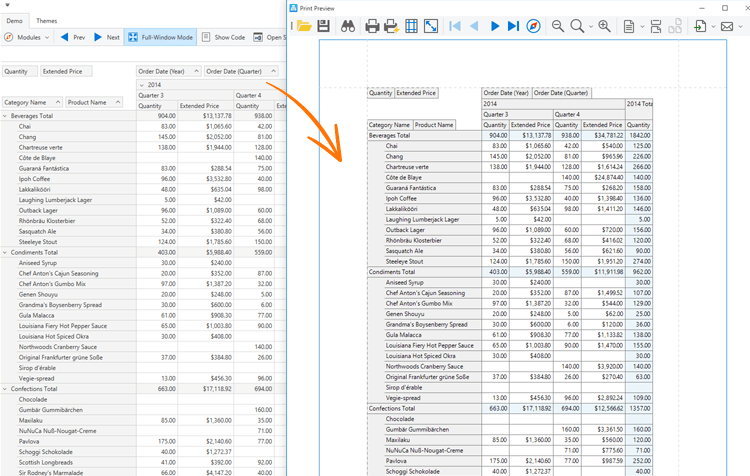Toggle Full-Window Mode
Image resolution: width=750 pixels, height=476 pixels.
[x=160, y=37]
